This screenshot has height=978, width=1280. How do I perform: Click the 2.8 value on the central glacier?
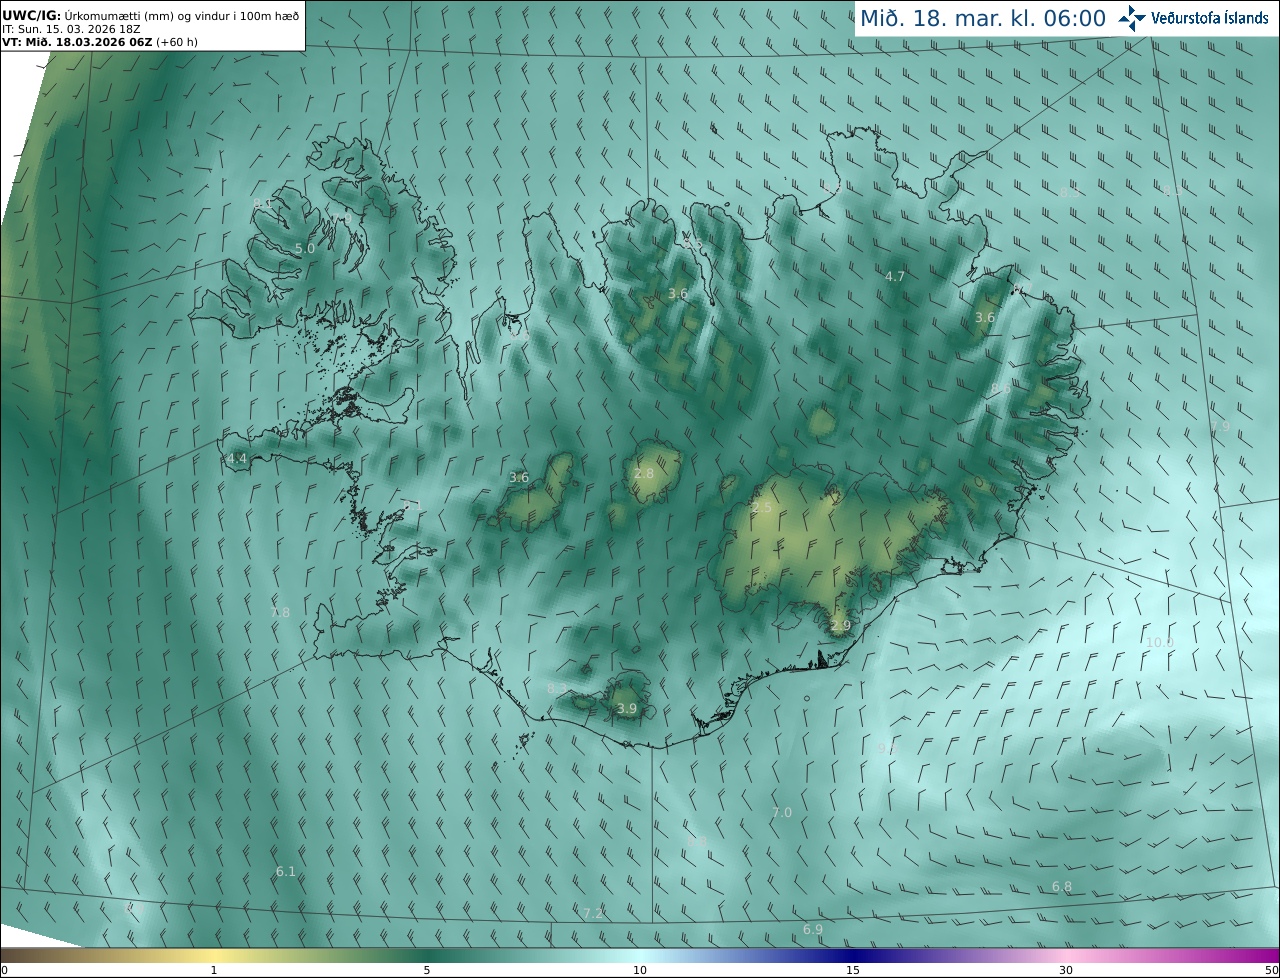pos(644,474)
